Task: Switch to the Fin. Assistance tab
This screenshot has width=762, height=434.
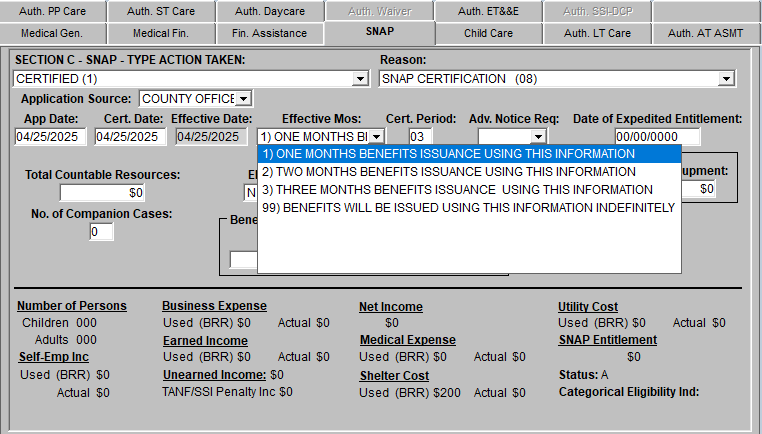Action: tap(270, 34)
